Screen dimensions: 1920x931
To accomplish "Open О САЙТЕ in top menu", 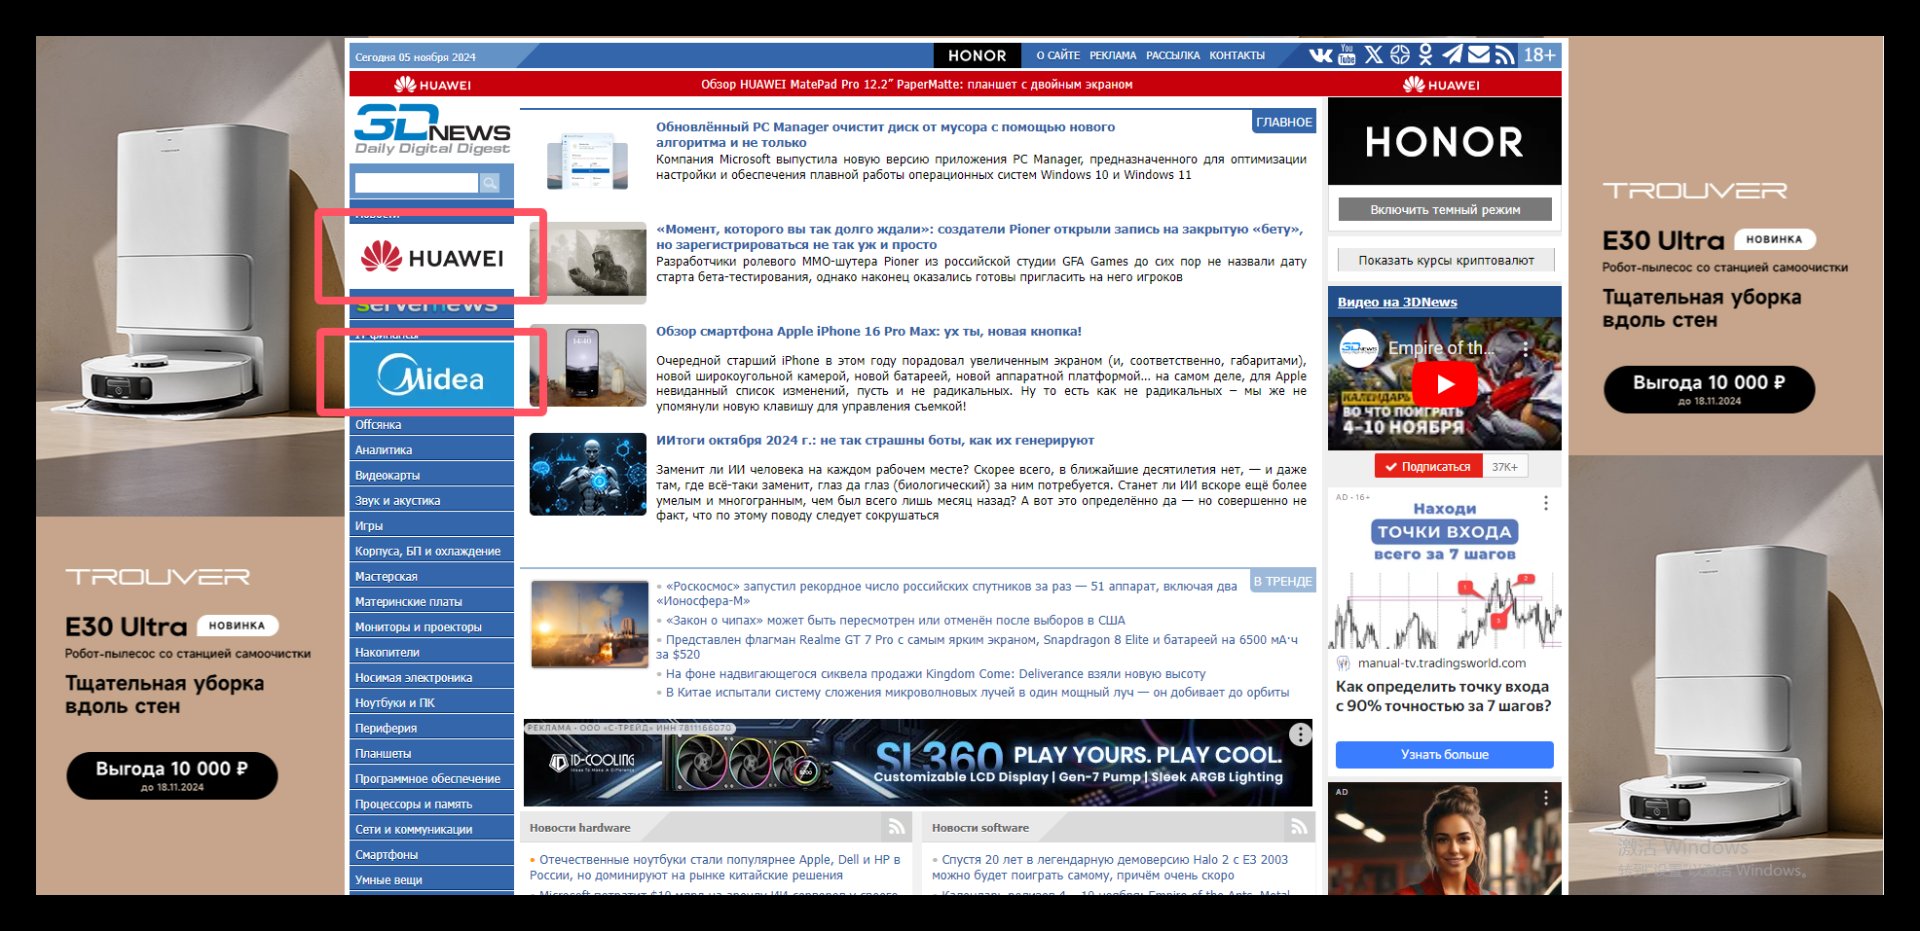I will click(x=1058, y=56).
